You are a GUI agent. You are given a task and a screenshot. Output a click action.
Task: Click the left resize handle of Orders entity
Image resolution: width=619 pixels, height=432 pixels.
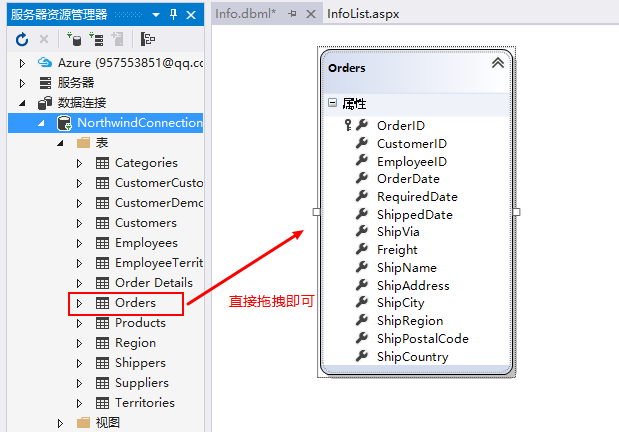316,212
